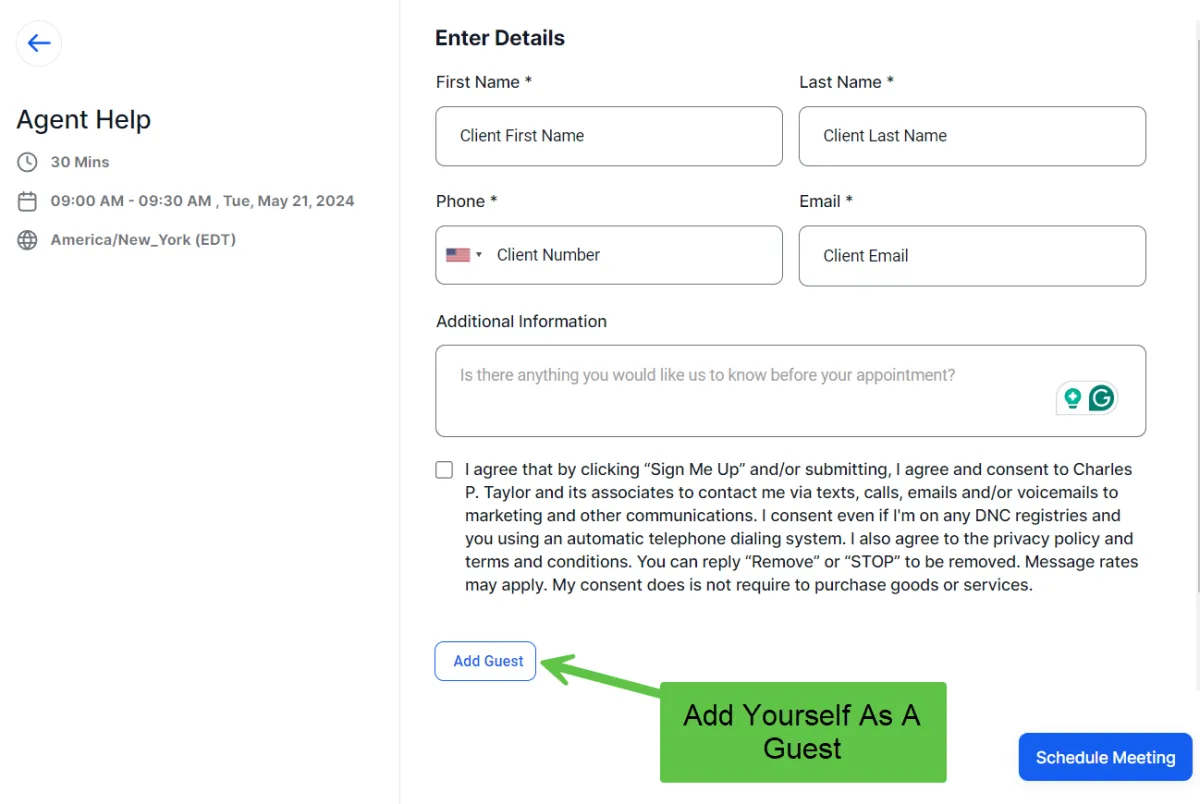Click the America/New_York (EDT) timezone text

[143, 240]
